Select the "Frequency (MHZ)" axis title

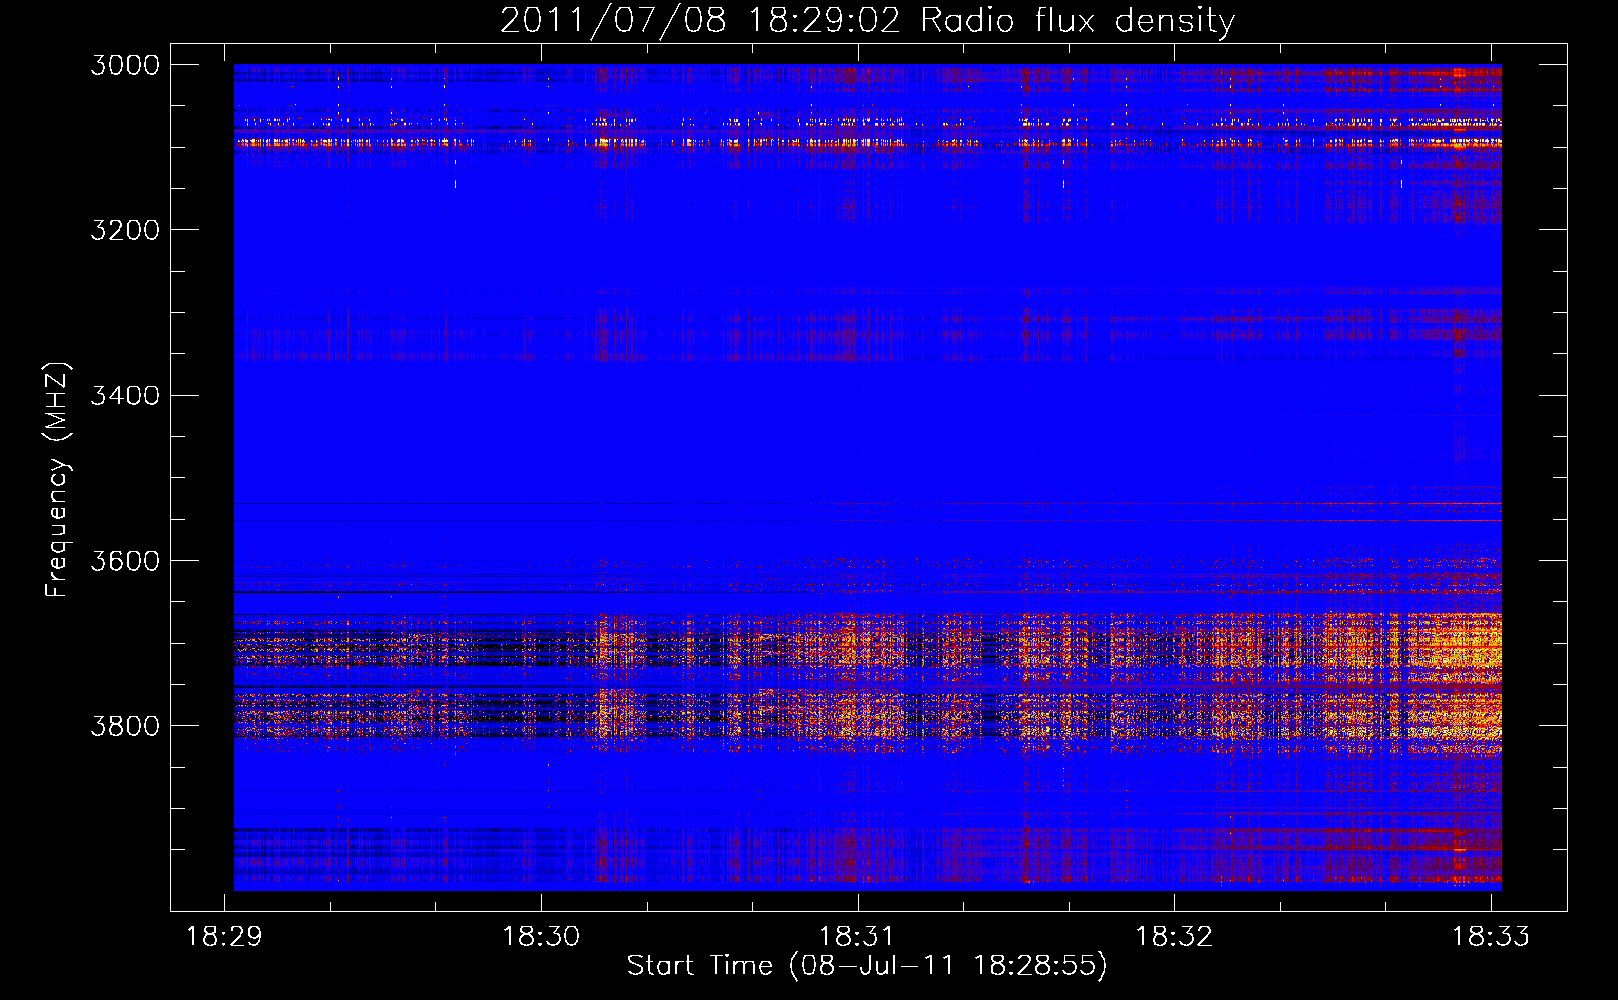(x=58, y=479)
